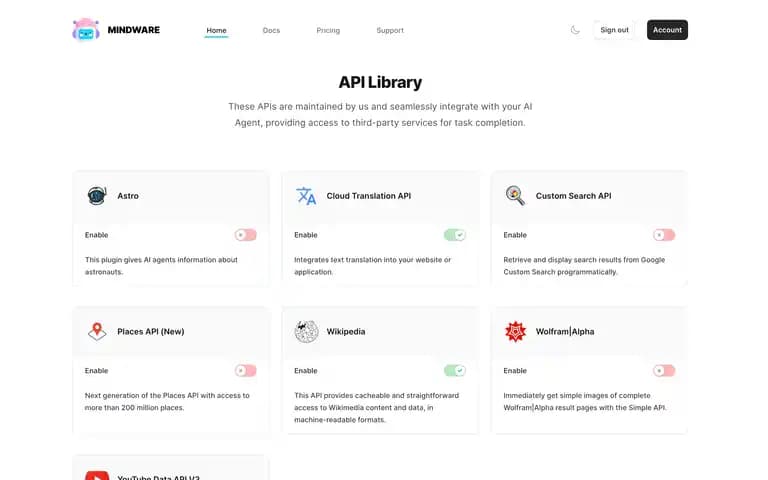Click the Astro astronaut icon
768x480 pixels.
[97, 195]
